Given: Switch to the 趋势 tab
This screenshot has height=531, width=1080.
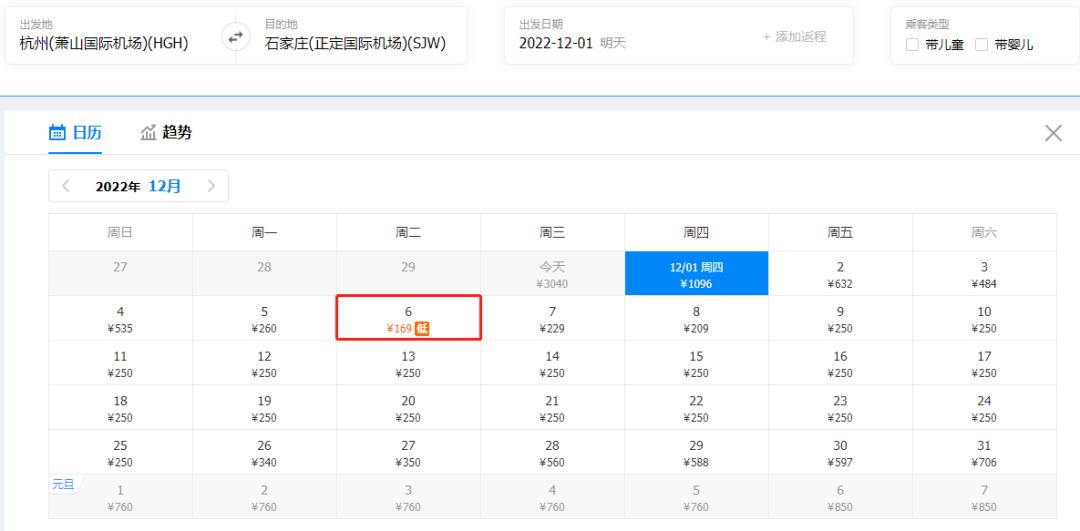Looking at the screenshot, I should [x=166, y=132].
